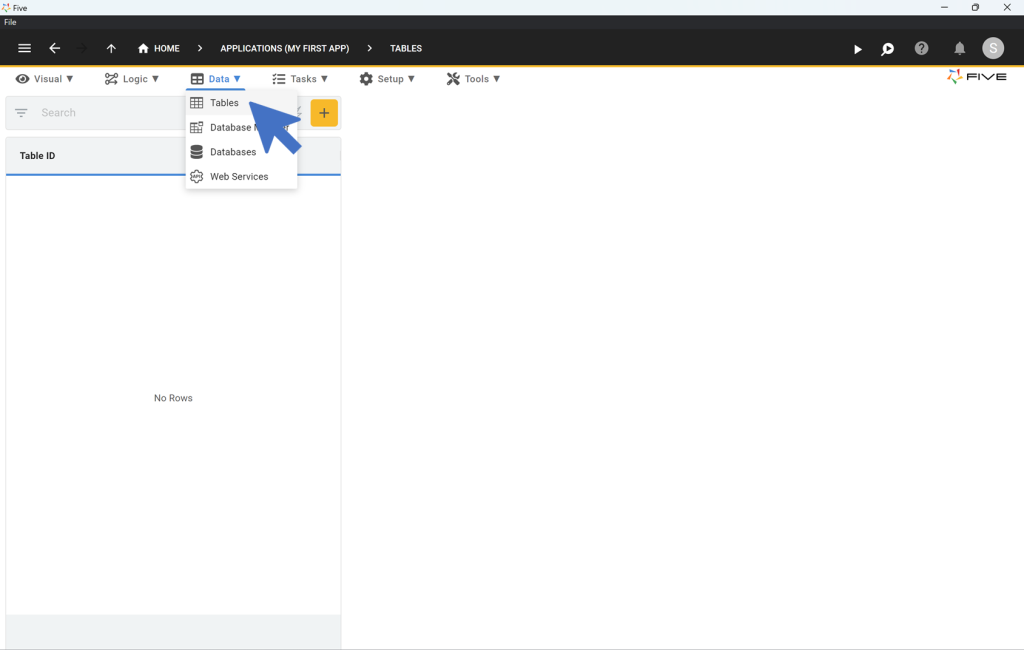View notifications via the bell icon
Screen dimensions: 1024x650
coord(958,48)
